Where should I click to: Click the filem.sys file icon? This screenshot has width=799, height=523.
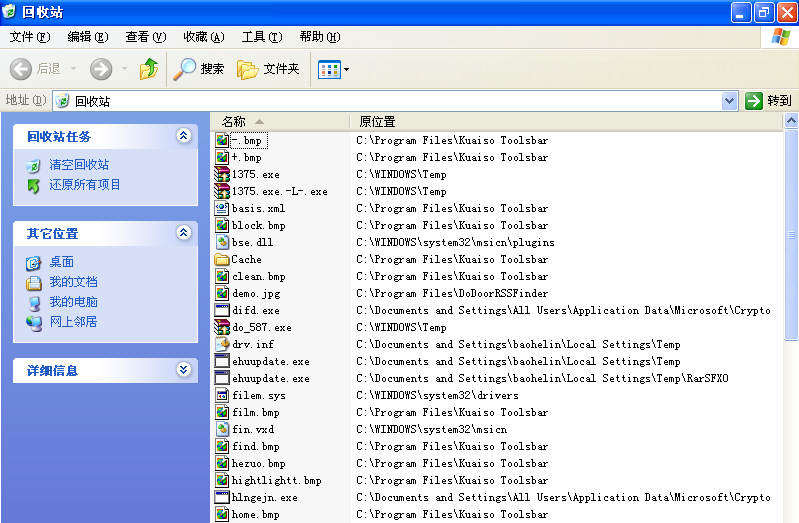[x=222, y=395]
